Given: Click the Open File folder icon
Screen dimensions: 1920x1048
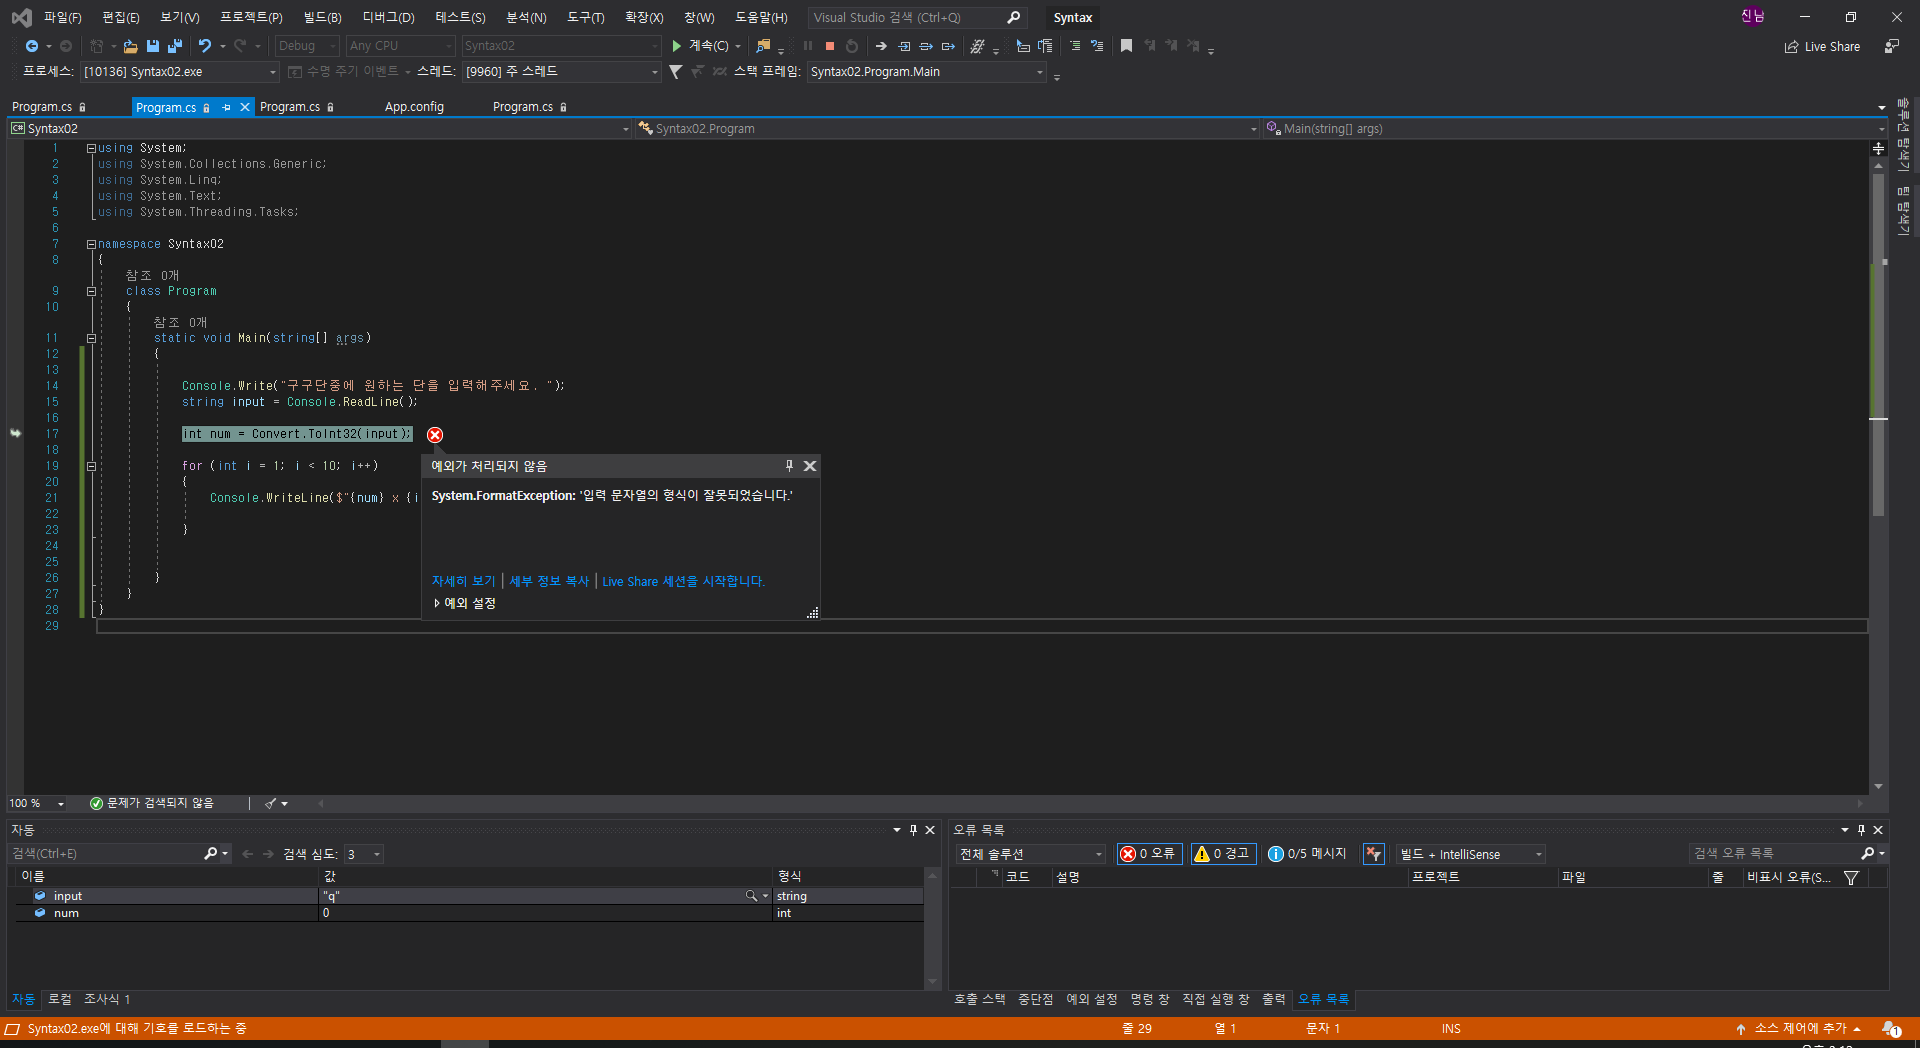Looking at the screenshot, I should (x=130, y=46).
